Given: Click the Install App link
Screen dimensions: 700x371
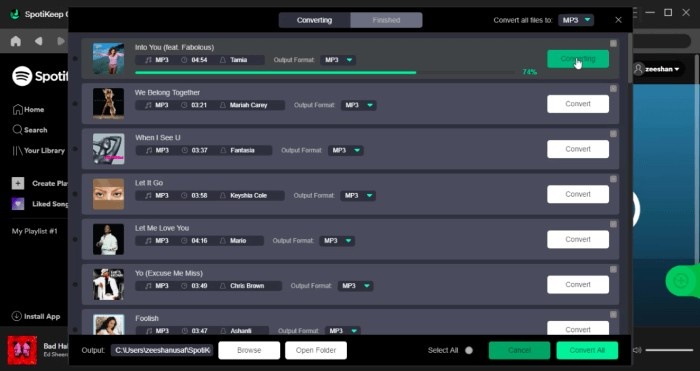Looking at the screenshot, I should click(36, 316).
